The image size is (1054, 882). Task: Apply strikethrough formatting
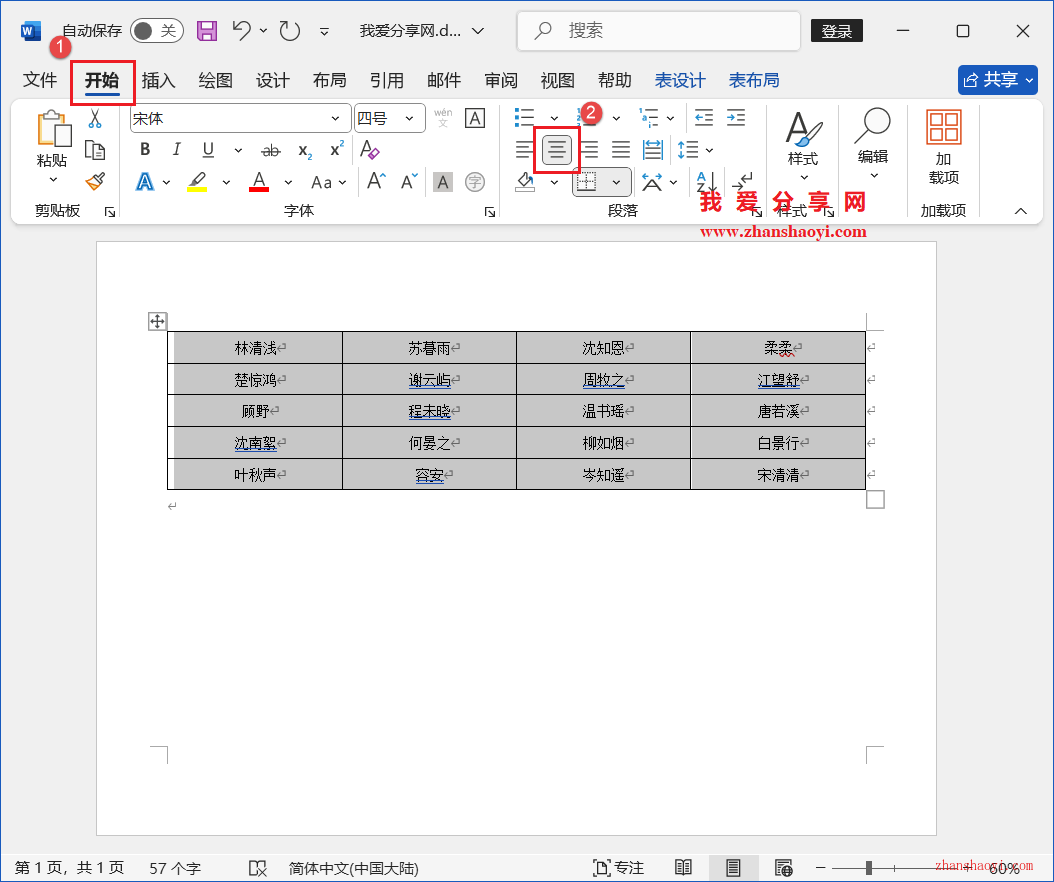[x=270, y=151]
